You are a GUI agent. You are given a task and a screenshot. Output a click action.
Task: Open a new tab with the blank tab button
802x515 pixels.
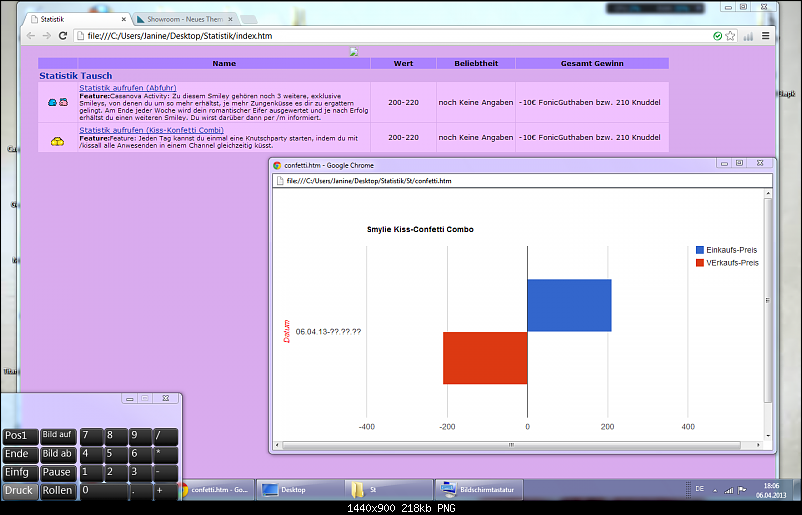coord(249,19)
